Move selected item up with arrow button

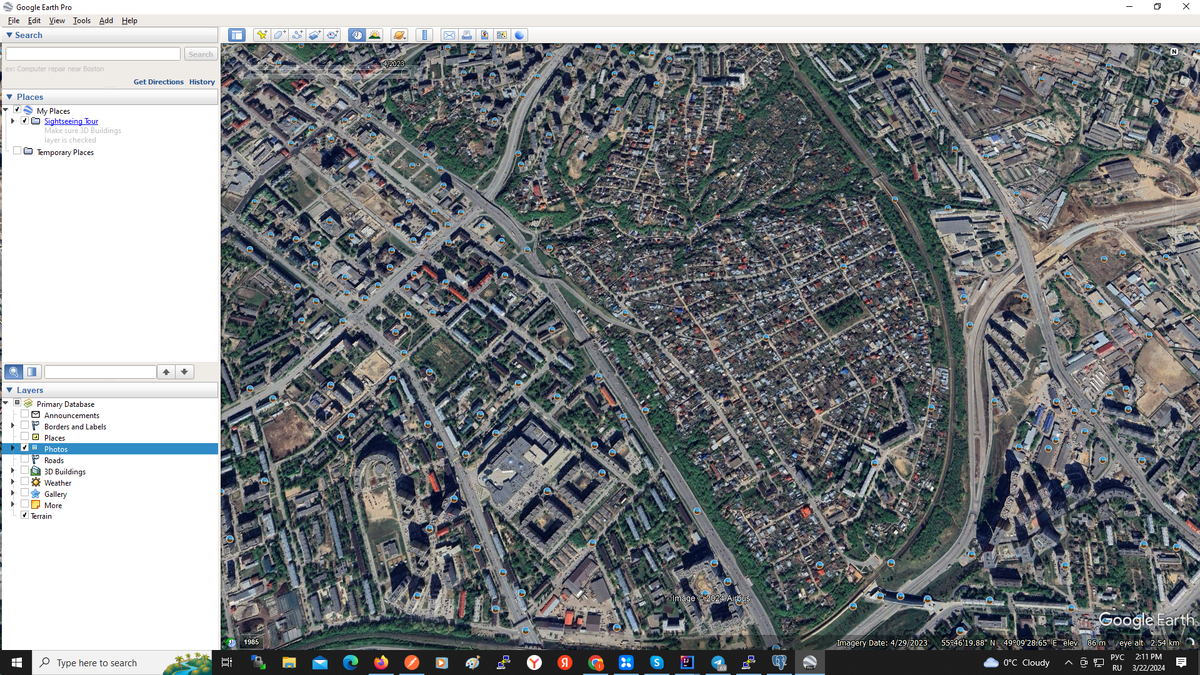click(x=167, y=372)
